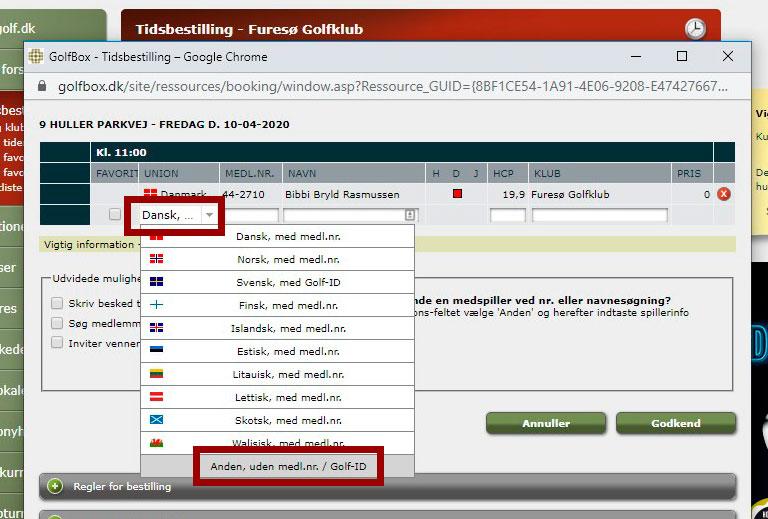Click the Estonian flag icon
The width and height of the screenshot is (768, 519).
pyautogui.click(x=156, y=350)
